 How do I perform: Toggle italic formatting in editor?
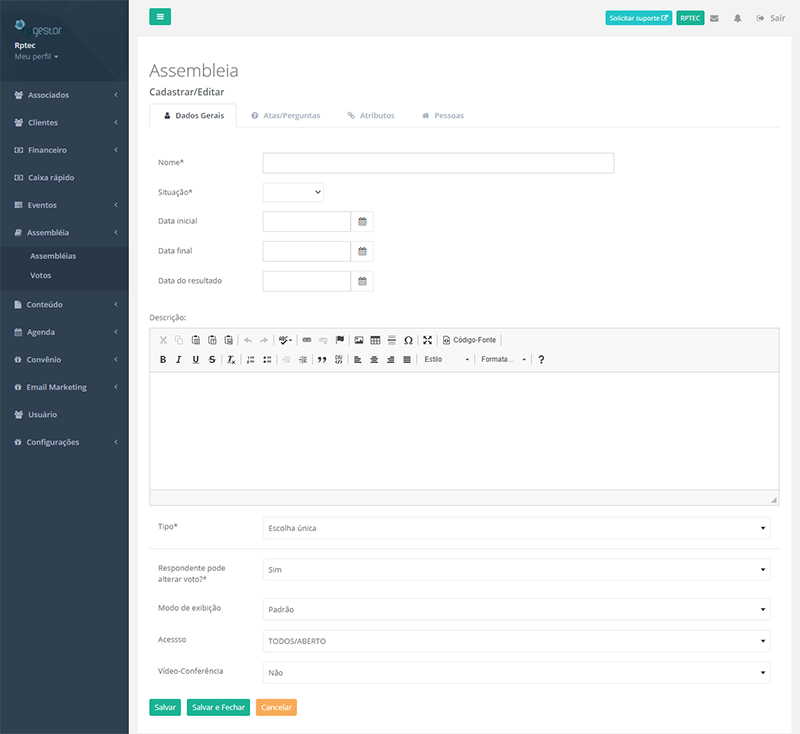[x=179, y=359]
